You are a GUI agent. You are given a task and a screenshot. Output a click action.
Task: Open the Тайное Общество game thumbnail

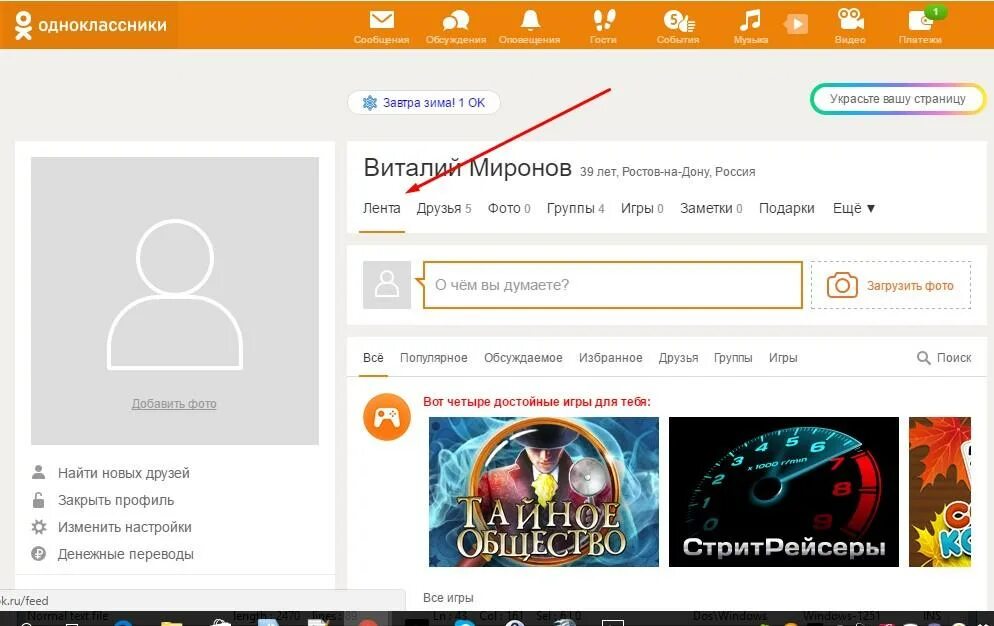544,492
